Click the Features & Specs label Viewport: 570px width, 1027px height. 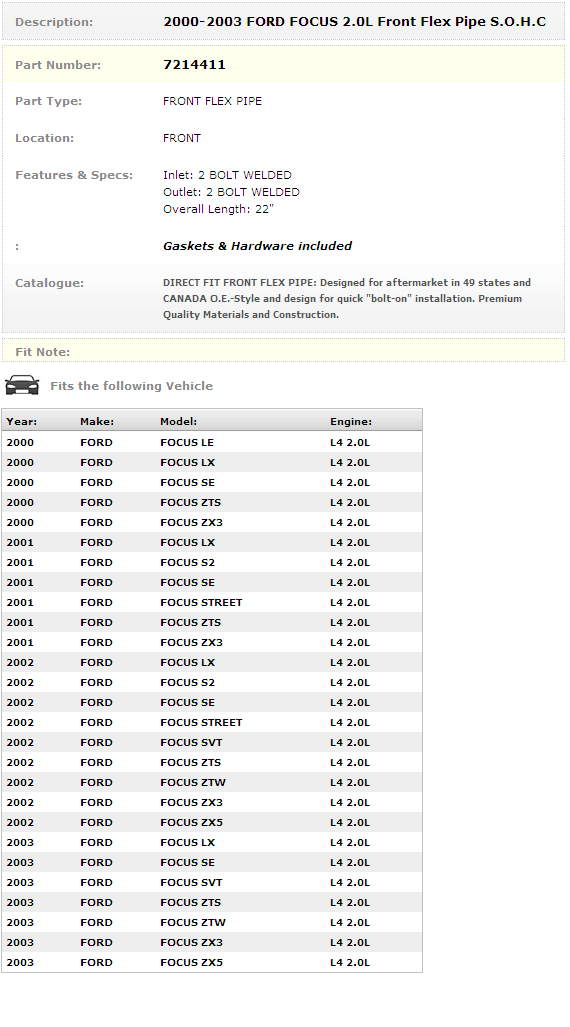tap(74, 174)
